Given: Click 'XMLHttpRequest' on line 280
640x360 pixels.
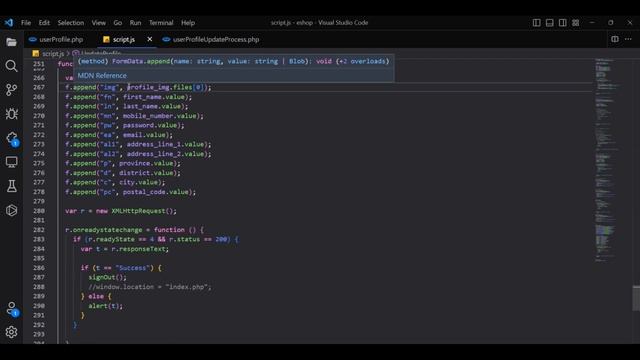Looking at the screenshot, I should (138, 211).
